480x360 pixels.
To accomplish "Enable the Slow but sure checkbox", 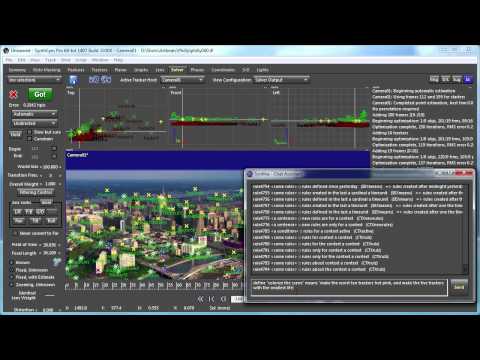I will (x=30, y=132).
